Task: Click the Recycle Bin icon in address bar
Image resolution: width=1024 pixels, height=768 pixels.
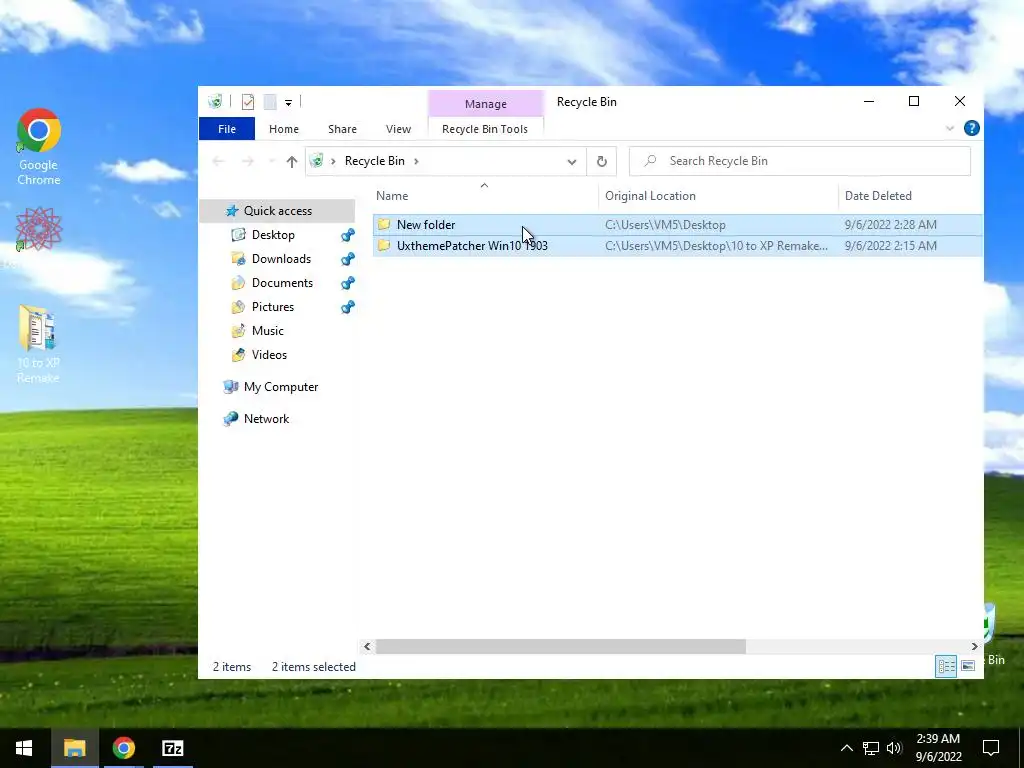Action: [317, 161]
